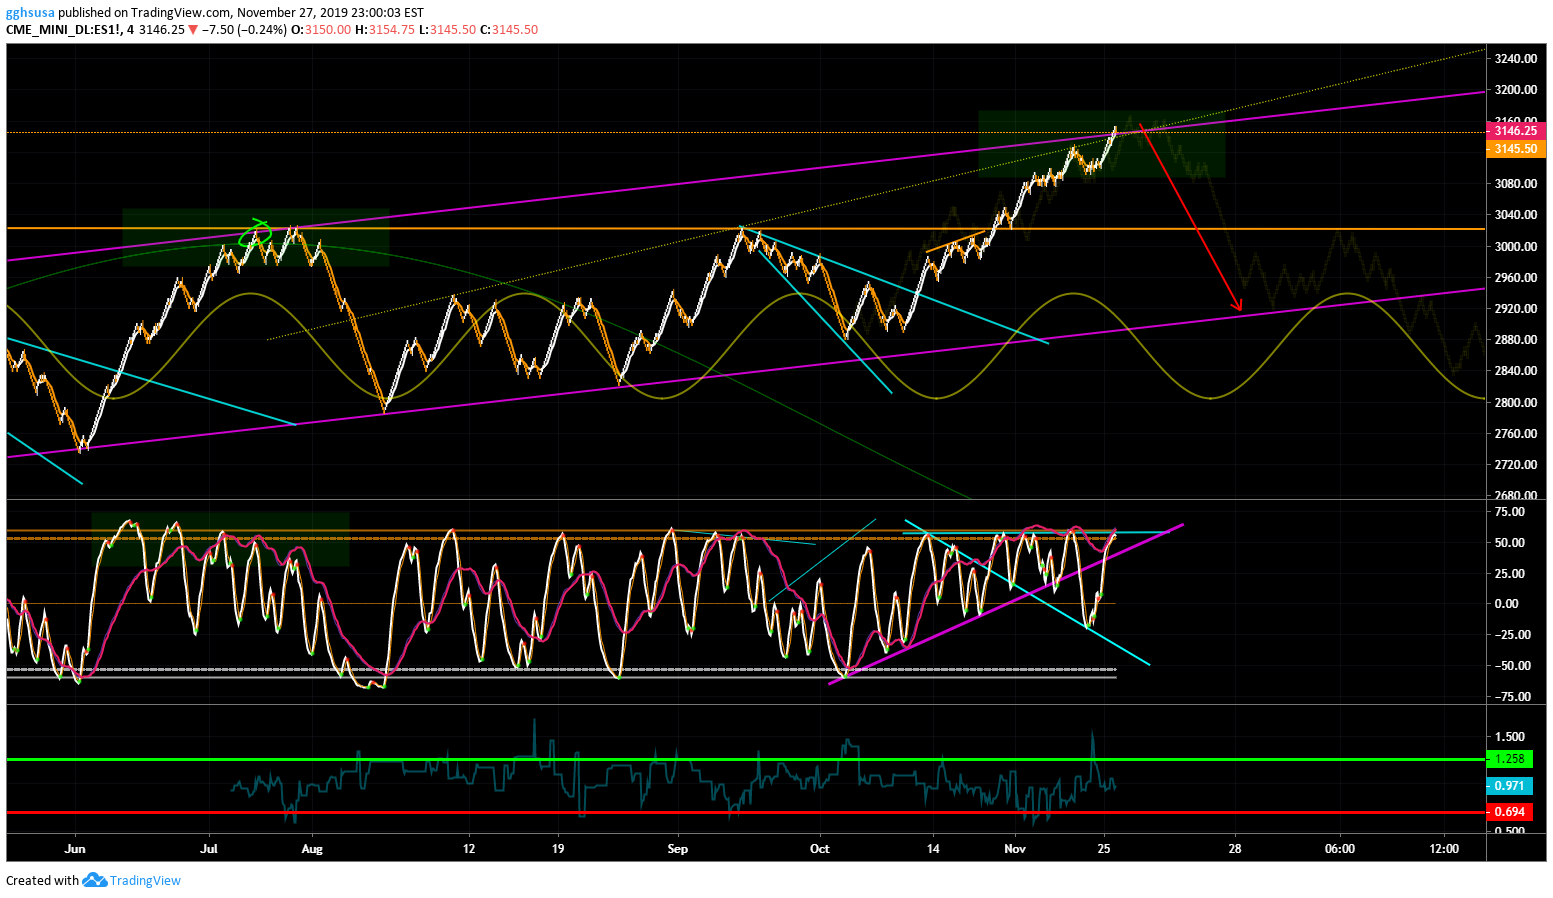Click the 2960.00 price axis tick
The image size is (1553, 898).
point(1516,278)
